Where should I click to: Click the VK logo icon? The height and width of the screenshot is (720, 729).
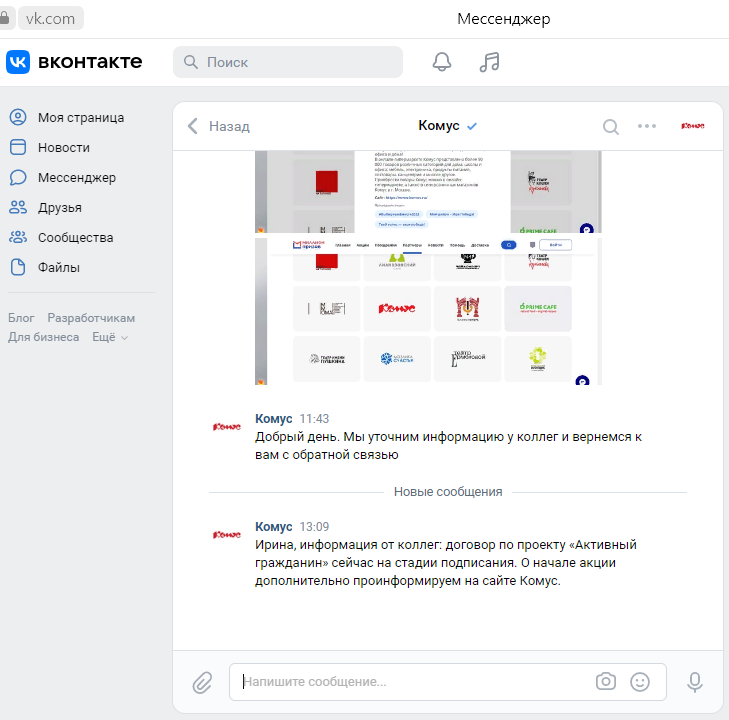18,62
